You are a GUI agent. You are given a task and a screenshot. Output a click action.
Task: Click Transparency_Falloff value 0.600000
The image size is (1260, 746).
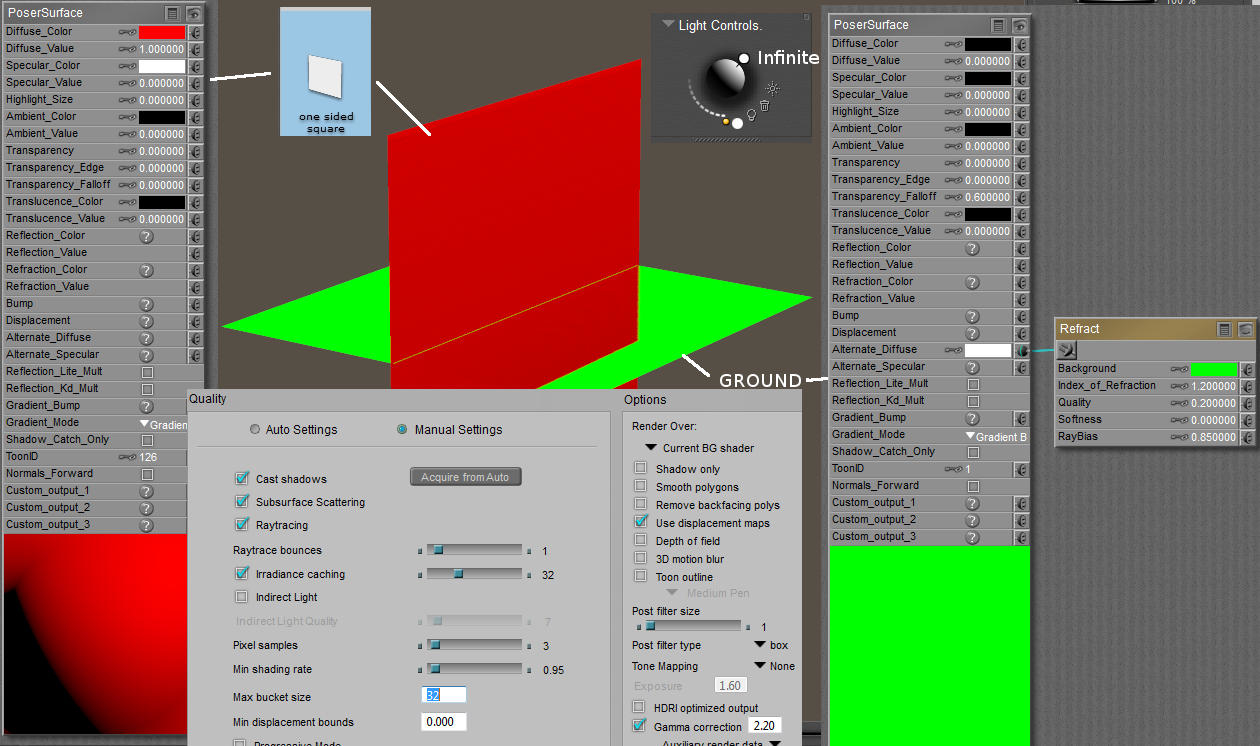tap(989, 197)
